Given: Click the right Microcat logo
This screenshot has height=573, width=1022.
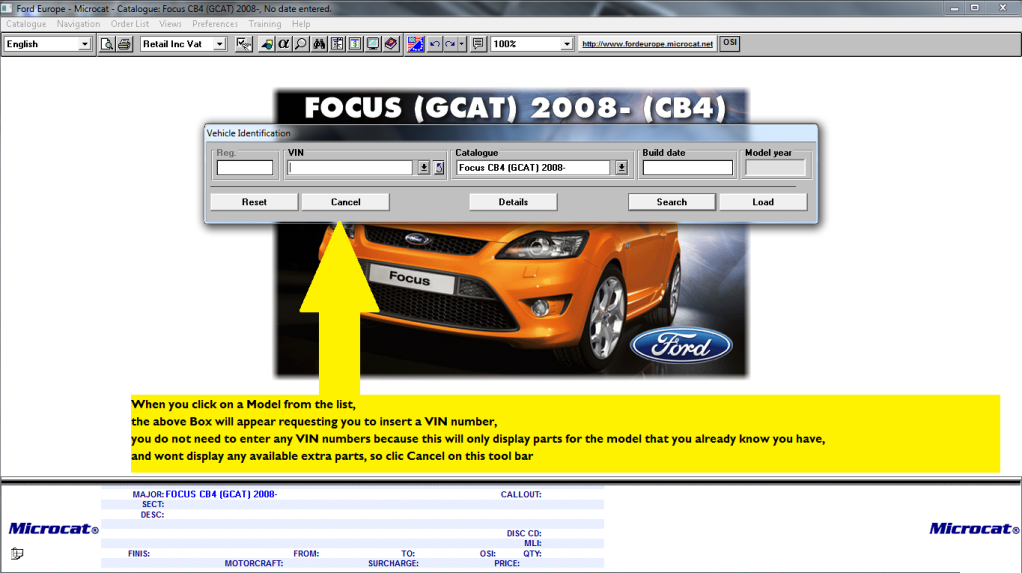Looking at the screenshot, I should [974, 529].
